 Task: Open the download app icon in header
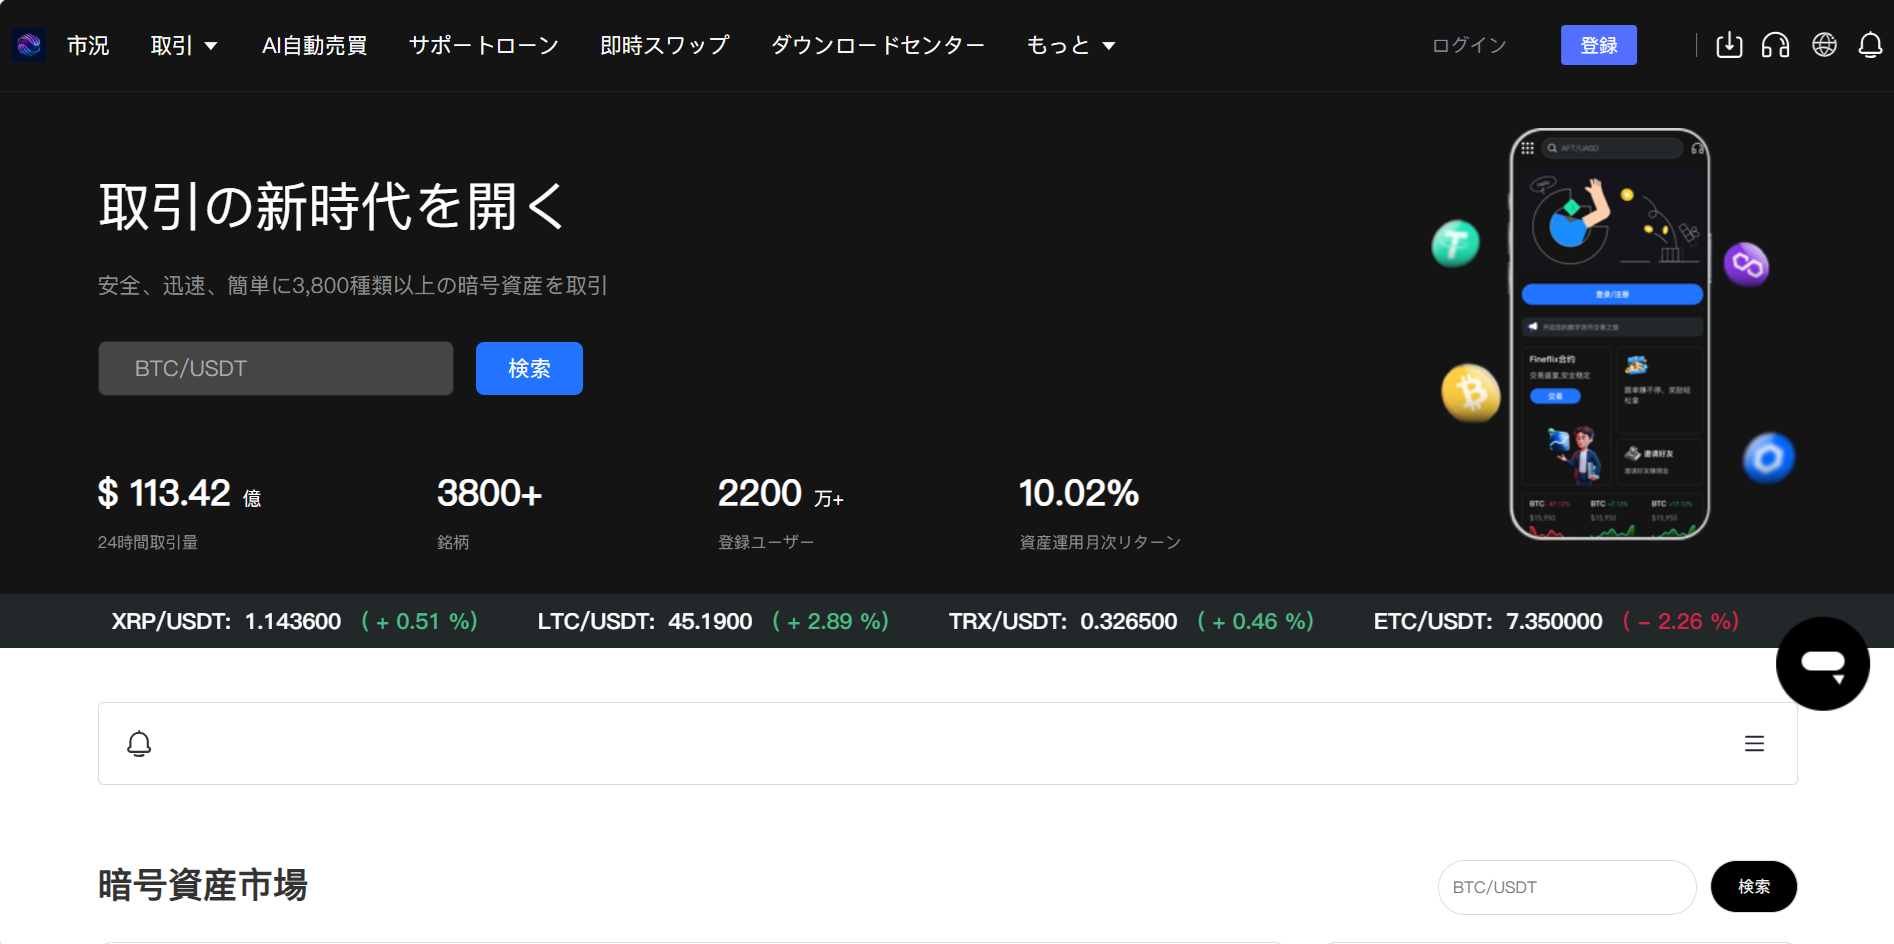click(1729, 45)
